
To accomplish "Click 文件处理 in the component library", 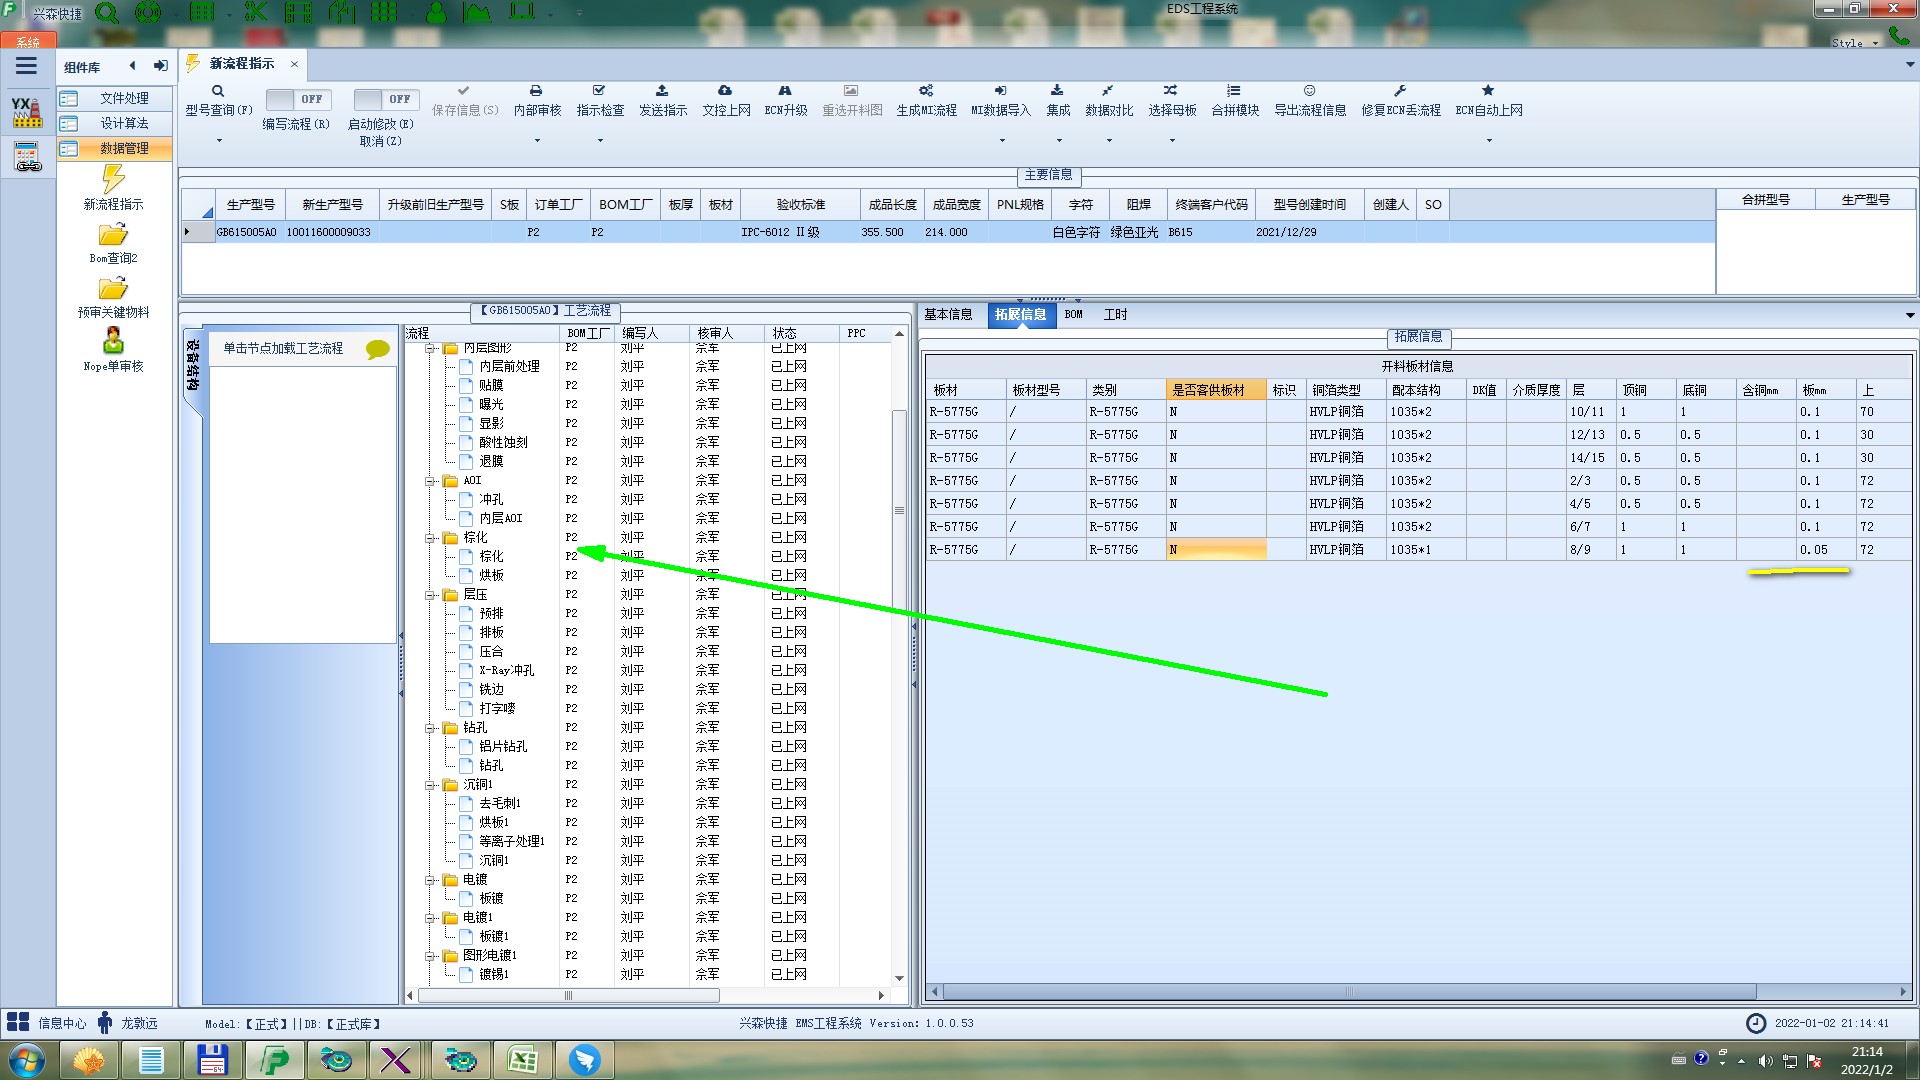I will 123,98.
